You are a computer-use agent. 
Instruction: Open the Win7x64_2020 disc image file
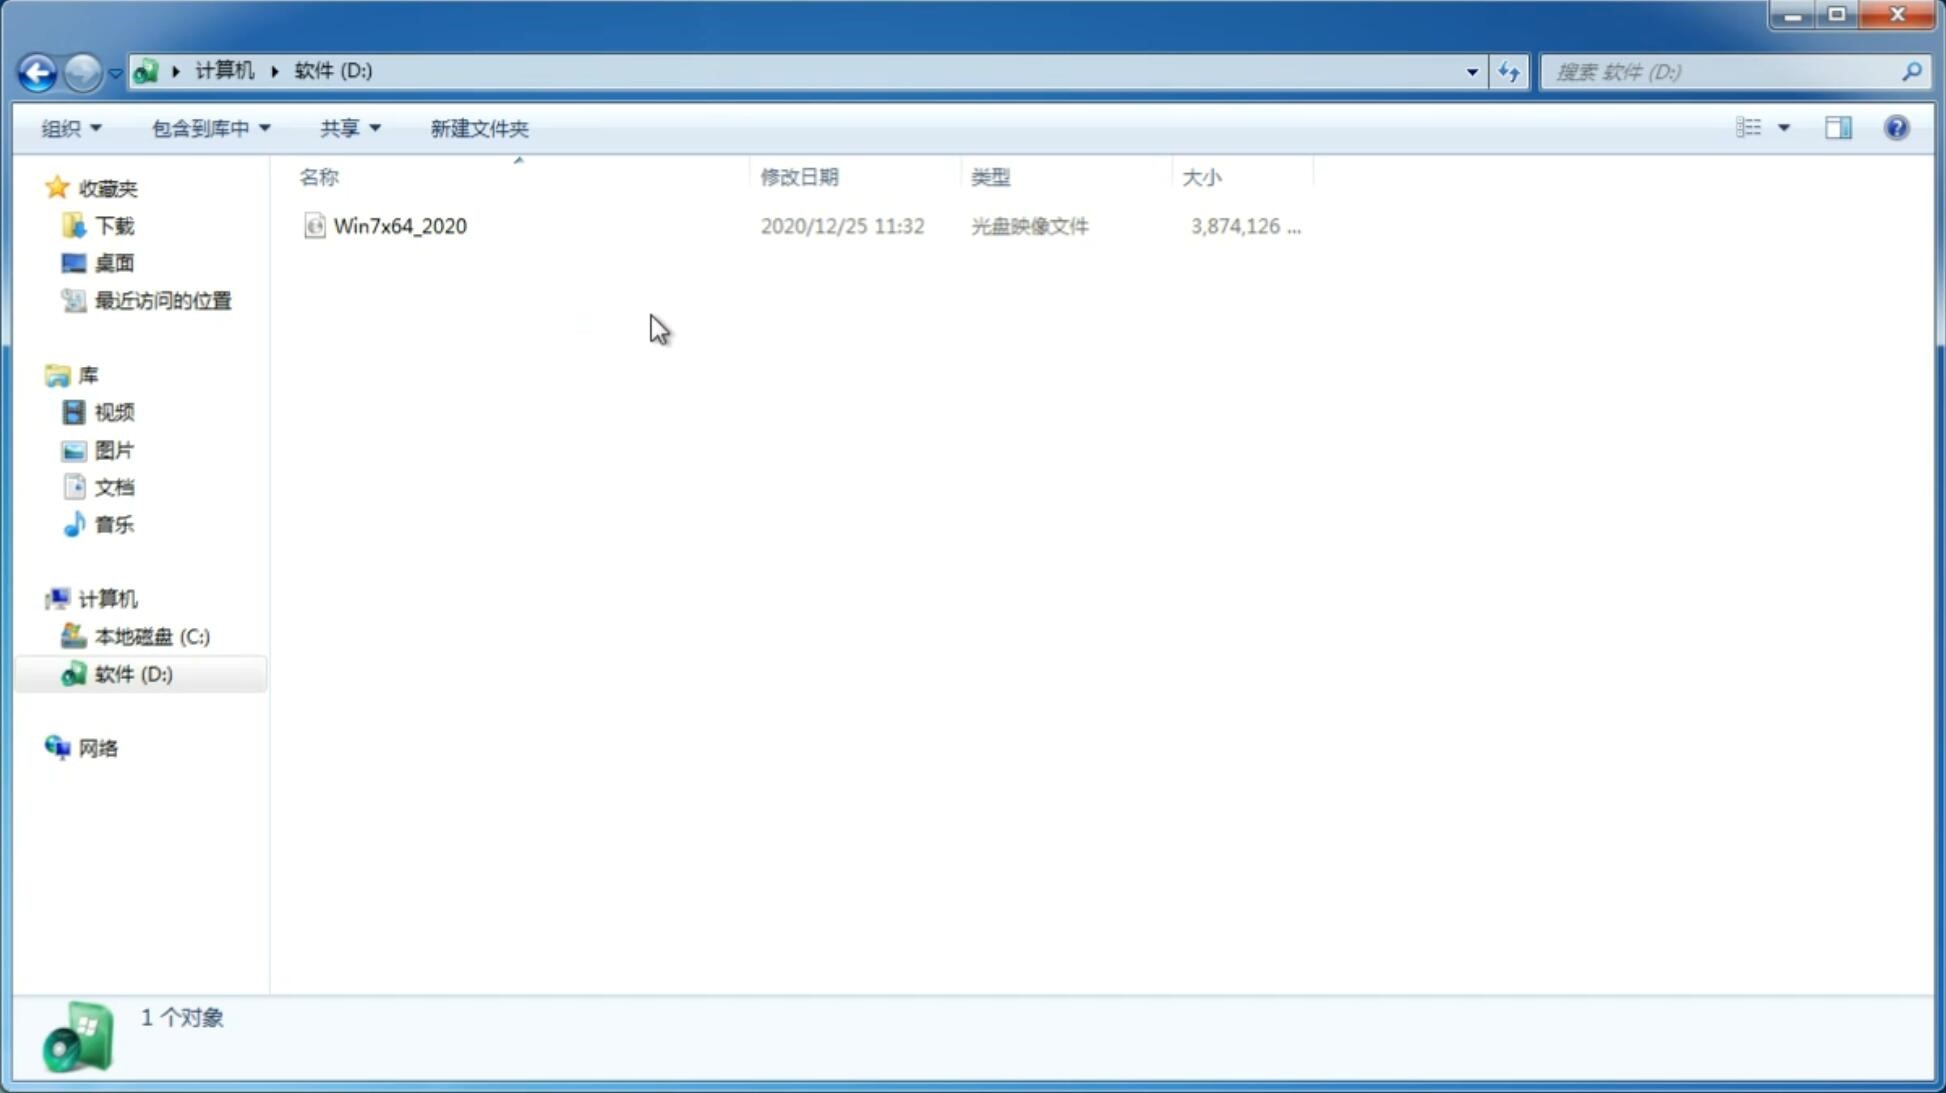pyautogui.click(x=398, y=224)
